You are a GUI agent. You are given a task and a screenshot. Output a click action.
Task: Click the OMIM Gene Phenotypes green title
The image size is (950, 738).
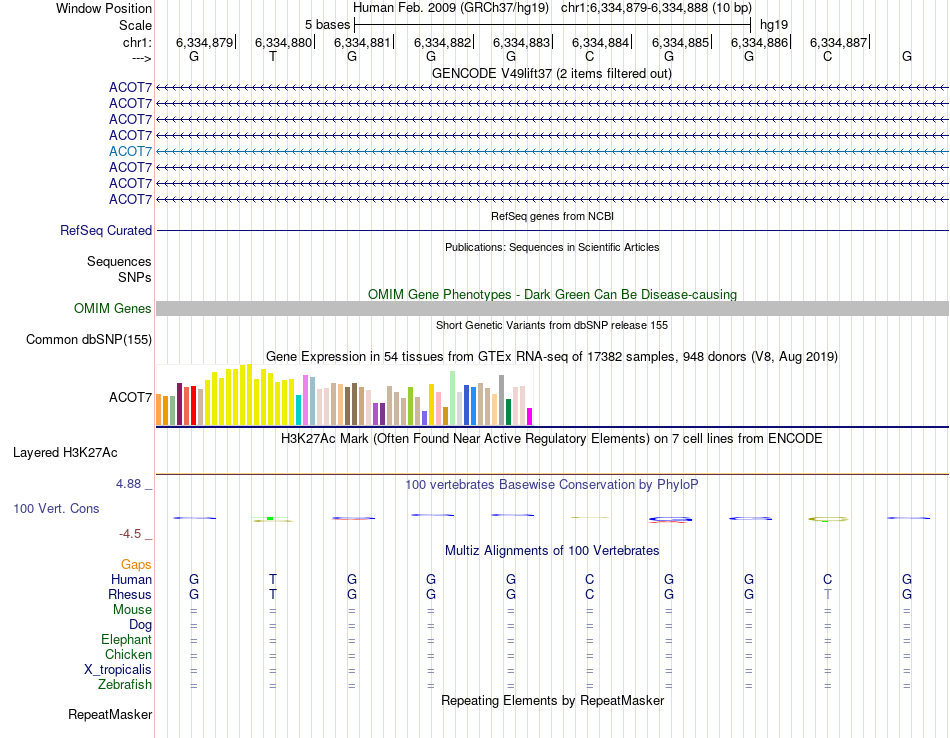[x=553, y=294]
